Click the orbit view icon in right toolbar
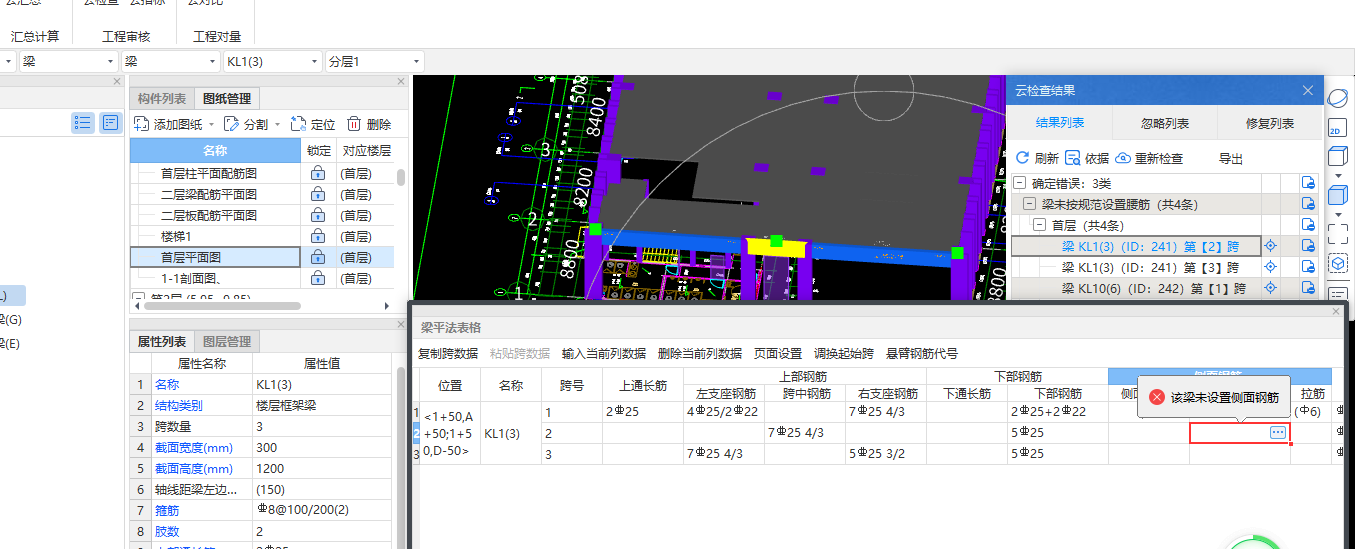The height and width of the screenshot is (549, 1355). [x=1337, y=97]
